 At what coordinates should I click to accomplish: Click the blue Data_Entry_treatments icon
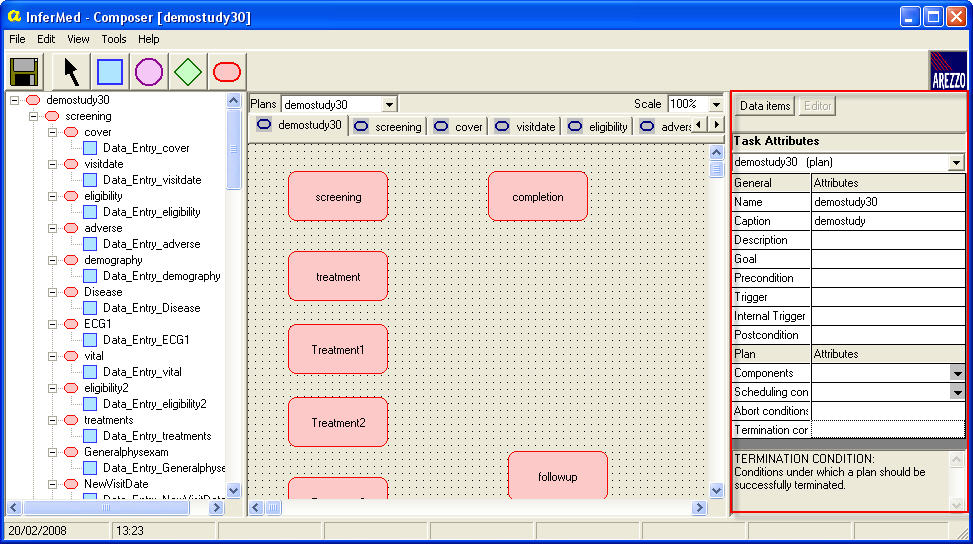click(90, 436)
